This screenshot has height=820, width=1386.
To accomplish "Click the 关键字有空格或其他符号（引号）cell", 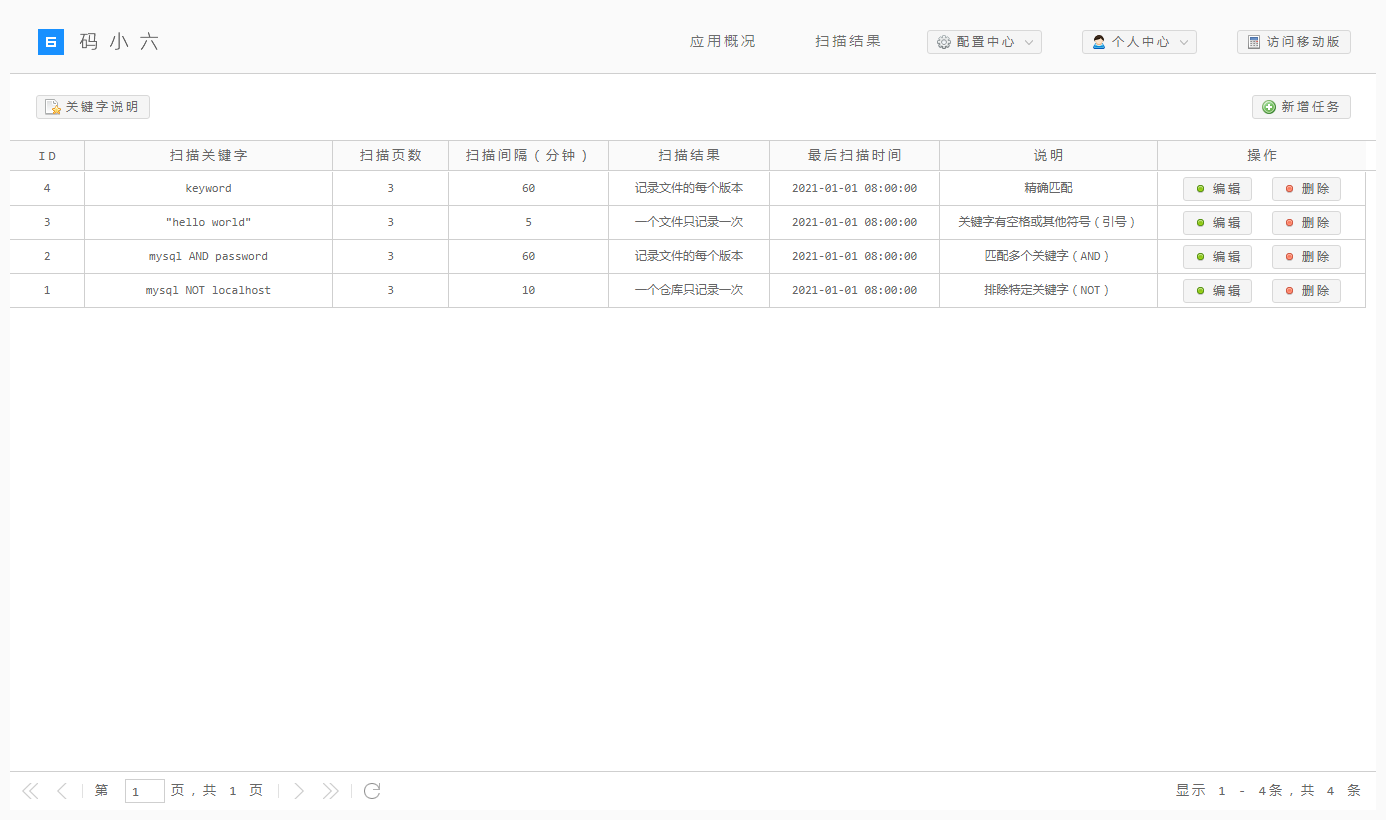I will point(1049,222).
